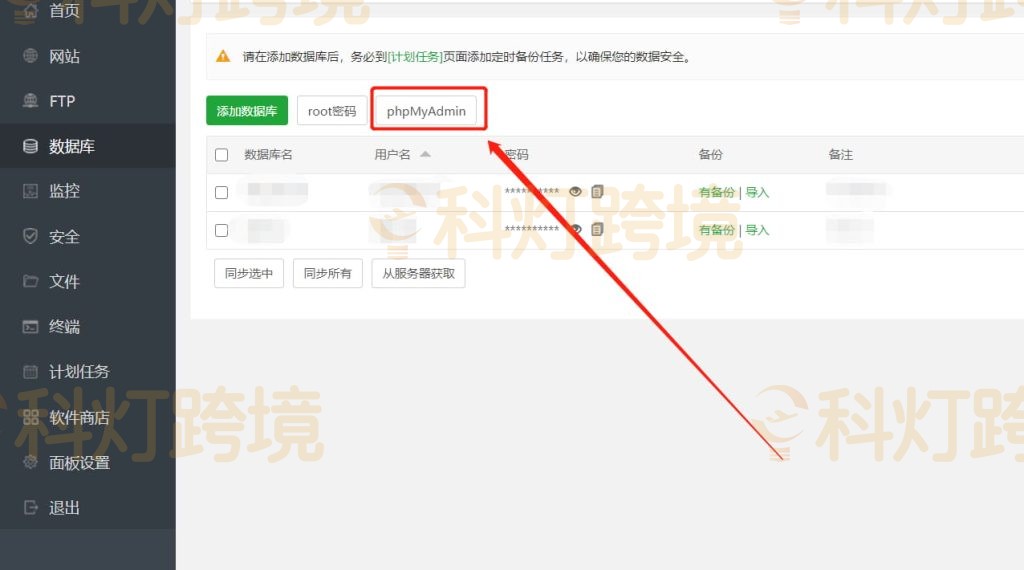
Task: Tick the select-all checkbox in table header
Action: click(x=221, y=155)
